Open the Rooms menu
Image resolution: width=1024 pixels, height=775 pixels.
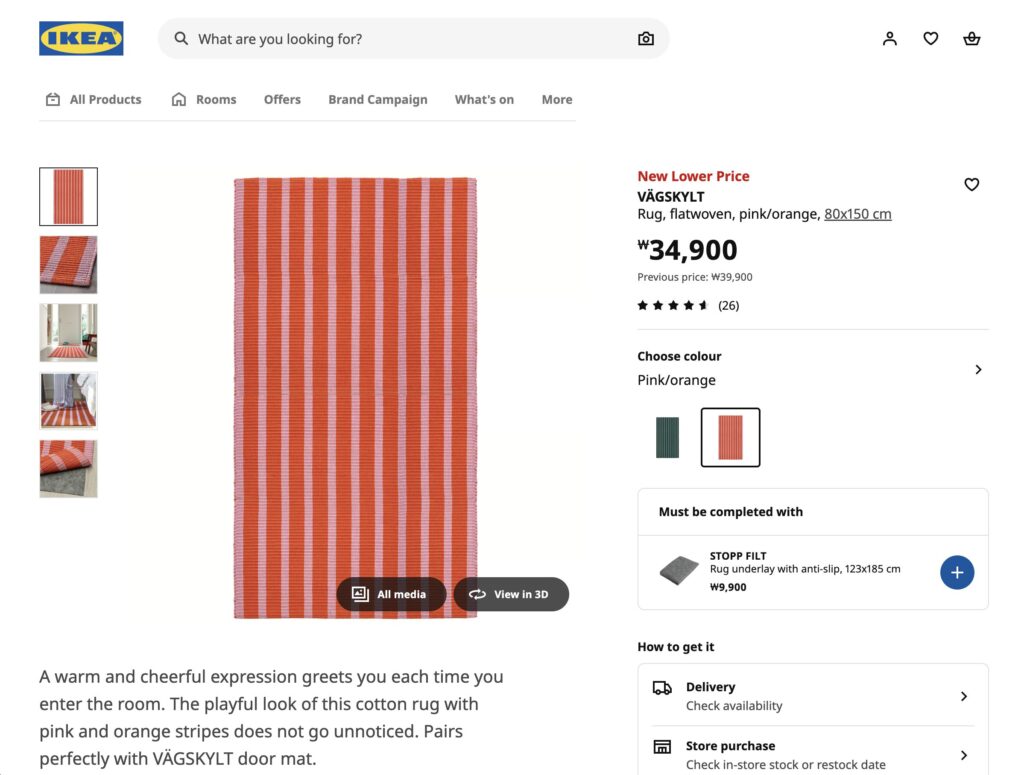pos(204,100)
